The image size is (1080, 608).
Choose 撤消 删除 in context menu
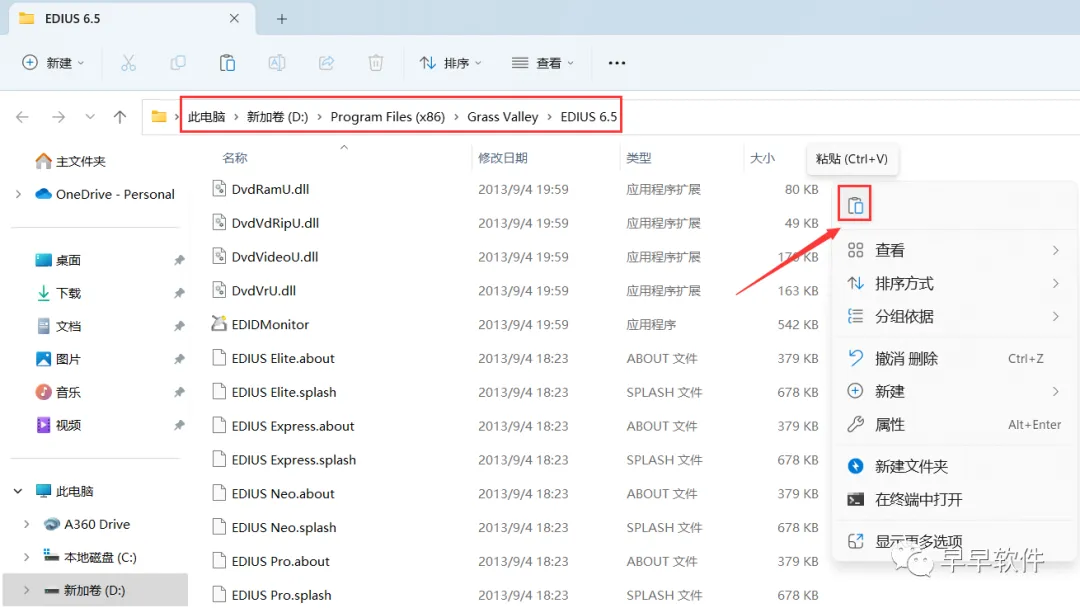(954, 358)
